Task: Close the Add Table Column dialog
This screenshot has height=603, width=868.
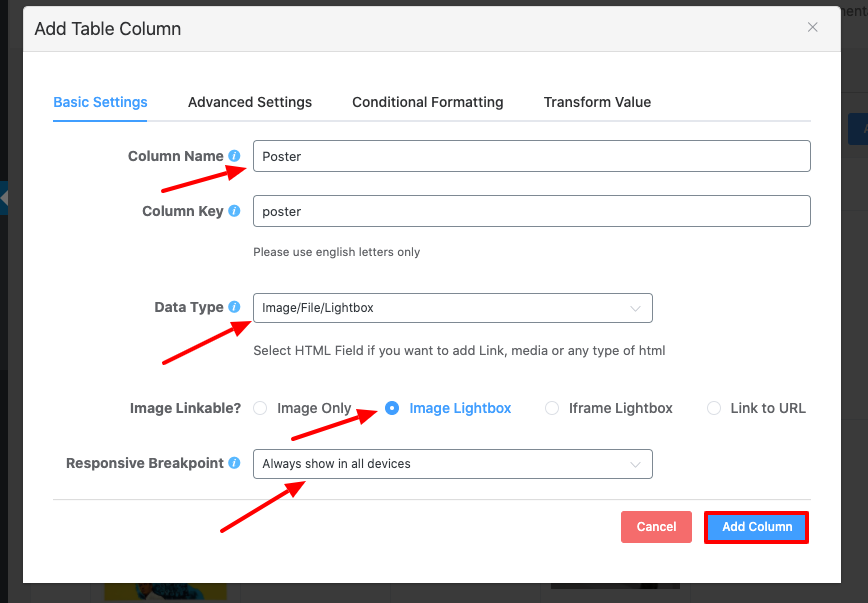Action: (x=813, y=28)
